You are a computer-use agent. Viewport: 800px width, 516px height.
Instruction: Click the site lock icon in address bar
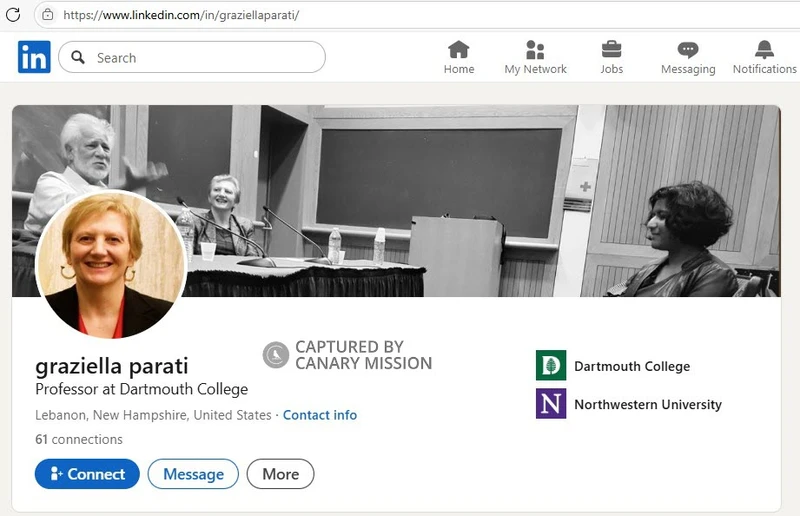coord(47,15)
